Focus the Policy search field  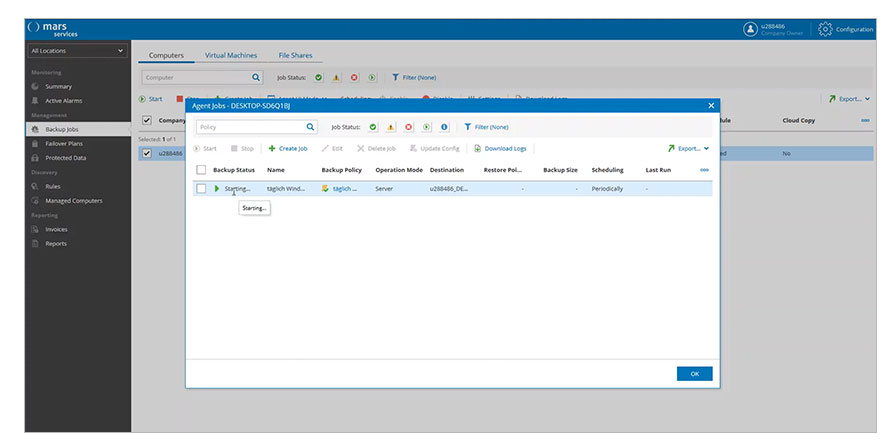tap(249, 127)
